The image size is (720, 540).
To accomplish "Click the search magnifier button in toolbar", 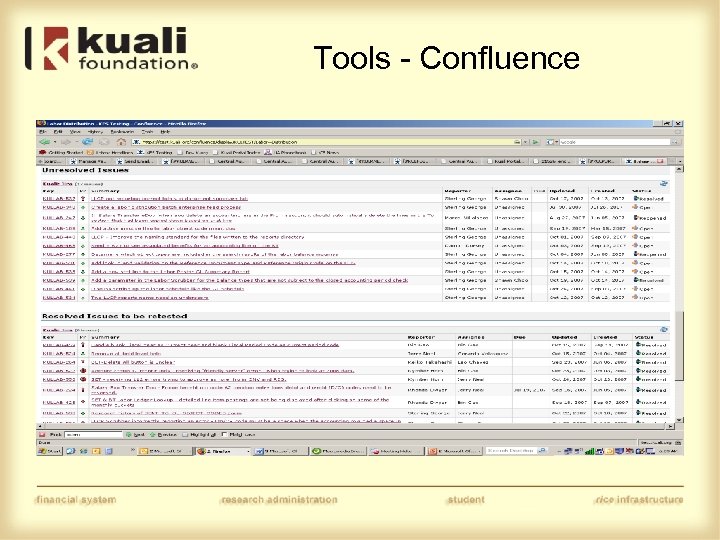I will (674, 142).
